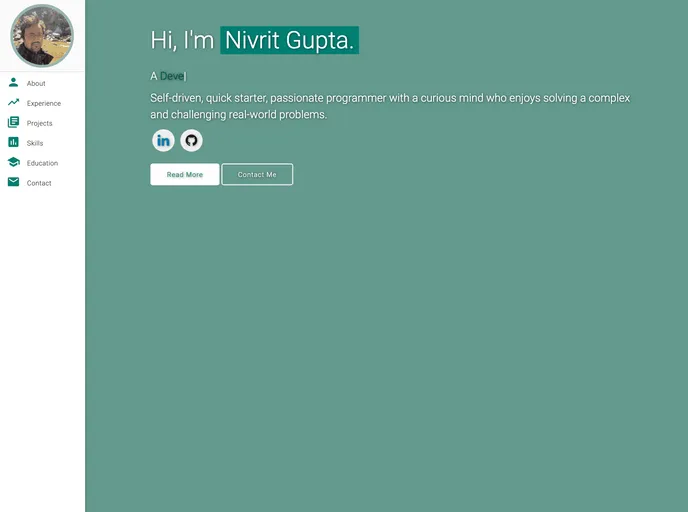Navigate to the Experience label in sidebar

(44, 104)
